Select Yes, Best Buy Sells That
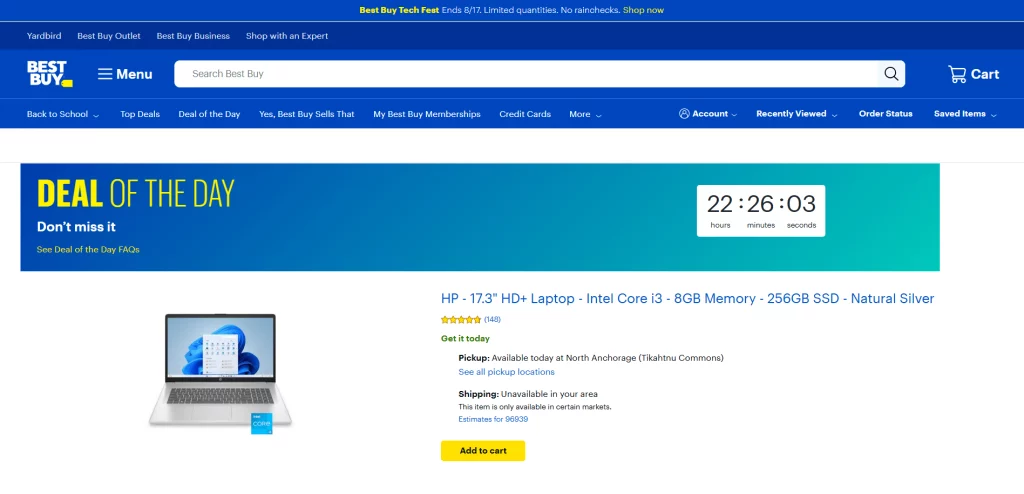Viewport: 1024px width, 494px height. coord(306,114)
